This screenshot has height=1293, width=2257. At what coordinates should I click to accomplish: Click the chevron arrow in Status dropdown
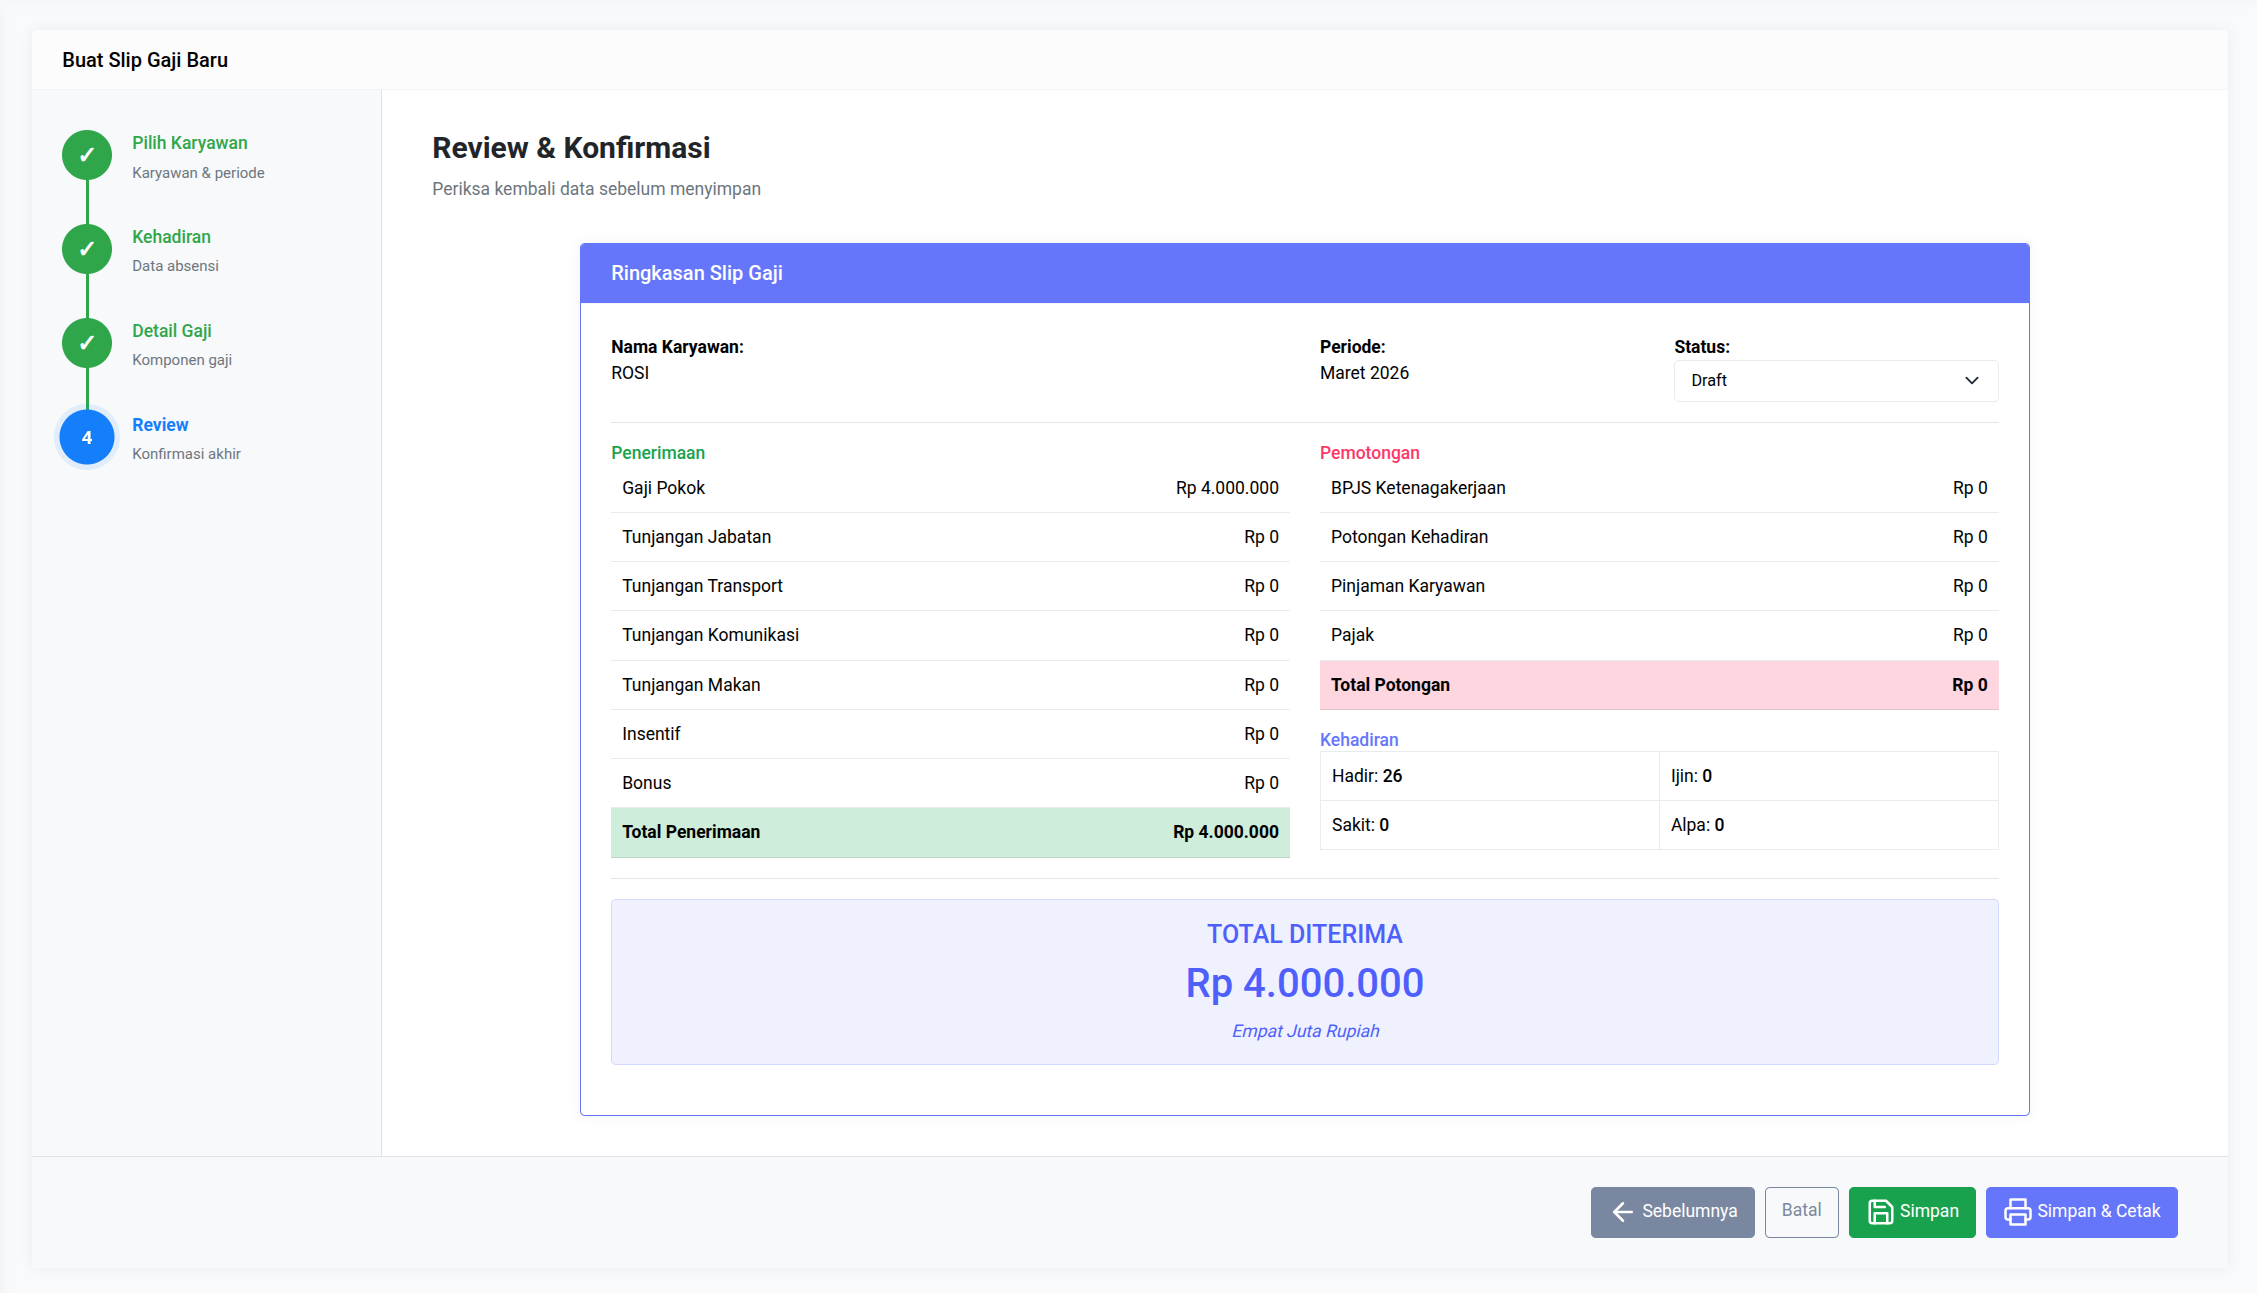(x=1971, y=381)
